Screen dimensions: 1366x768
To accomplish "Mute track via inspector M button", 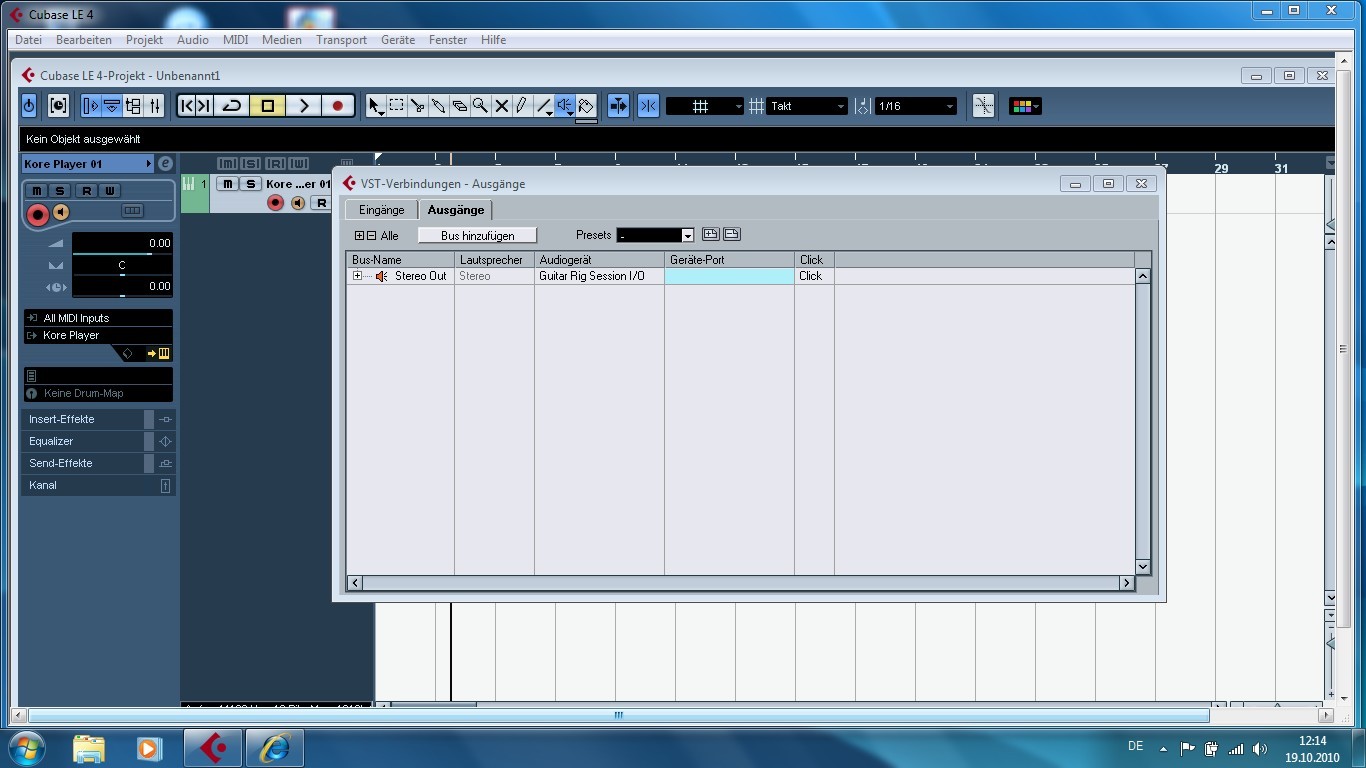I will coord(37,191).
